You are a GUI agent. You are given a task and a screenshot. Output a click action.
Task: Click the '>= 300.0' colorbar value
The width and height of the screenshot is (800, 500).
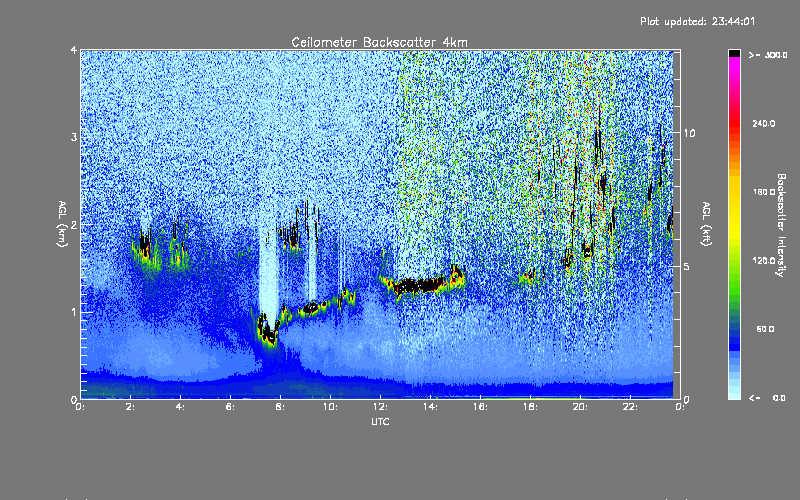tap(768, 55)
